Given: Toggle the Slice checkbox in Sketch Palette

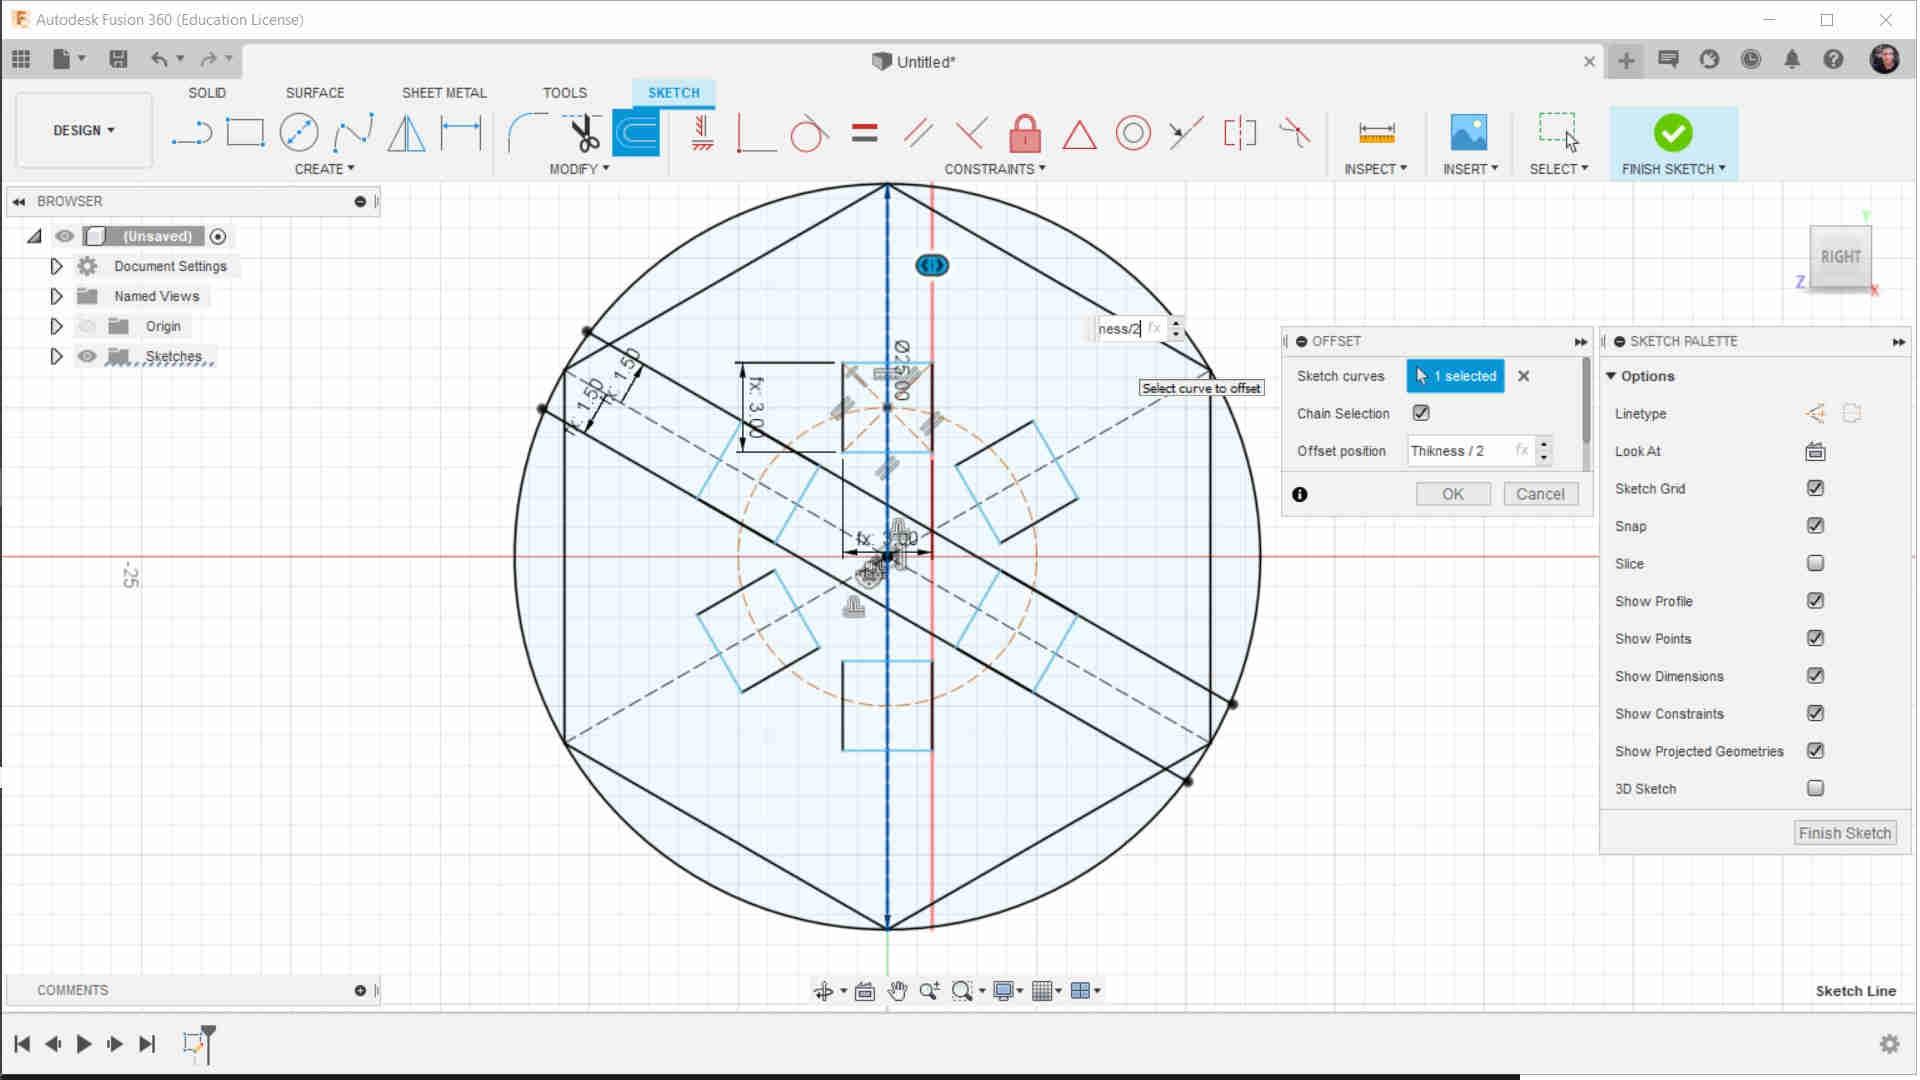Looking at the screenshot, I should point(1816,563).
